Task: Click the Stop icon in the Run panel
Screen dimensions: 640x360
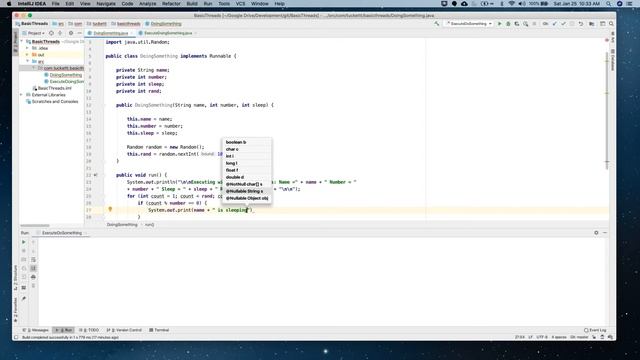Action: point(24,251)
